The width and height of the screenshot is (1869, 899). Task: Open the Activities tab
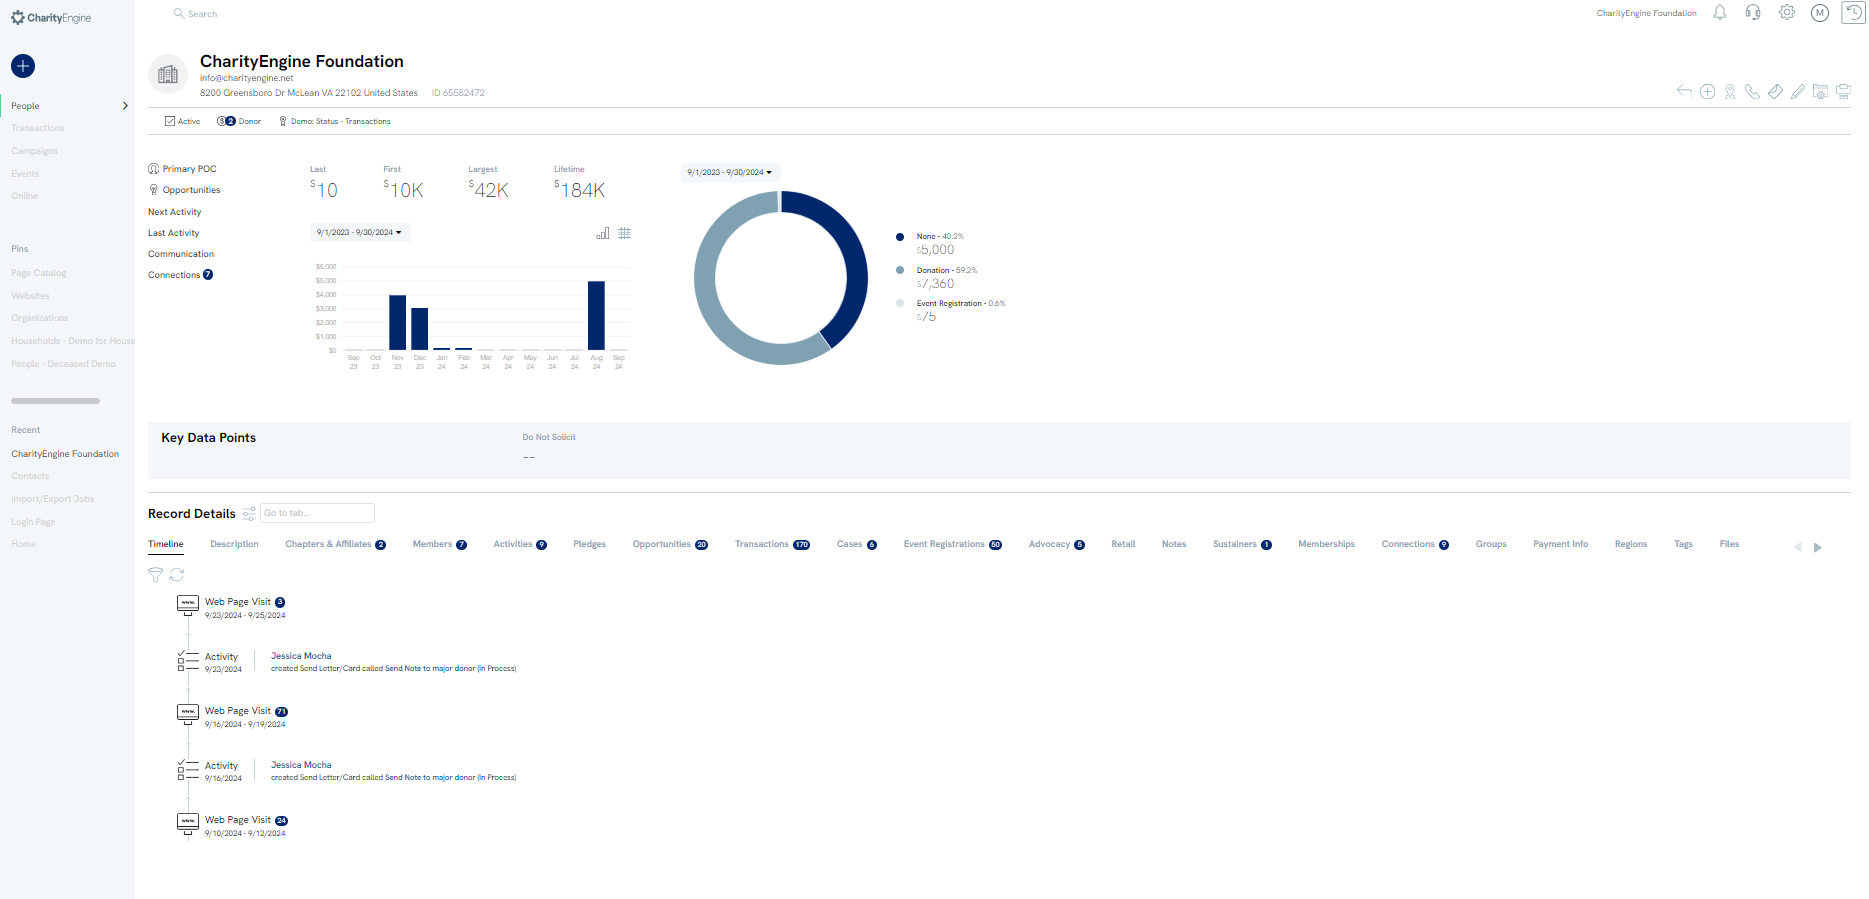click(x=520, y=544)
